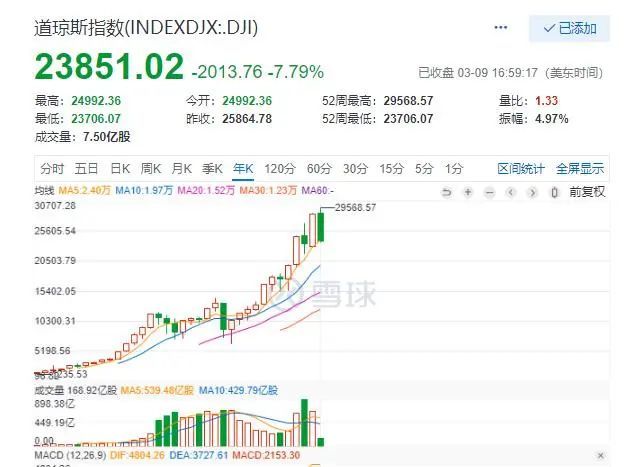Click the volume MA5:539.48亿股 label
Screen dimensions: 635x467
(157, 390)
